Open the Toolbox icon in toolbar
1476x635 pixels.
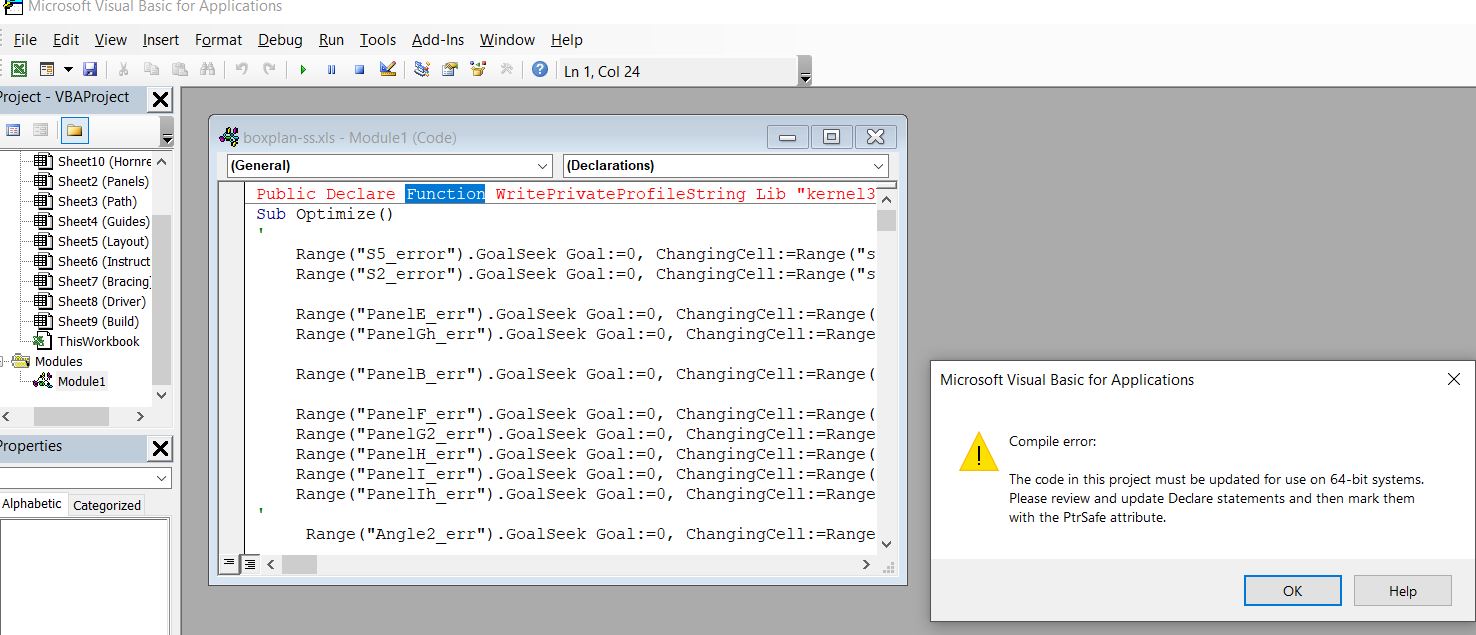(506, 69)
